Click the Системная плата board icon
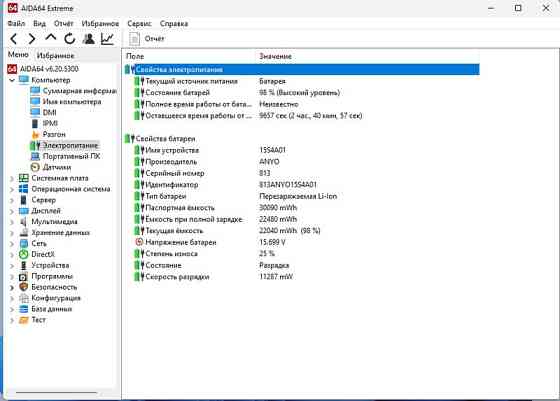Screen dimensions: 560x401 (24, 178)
